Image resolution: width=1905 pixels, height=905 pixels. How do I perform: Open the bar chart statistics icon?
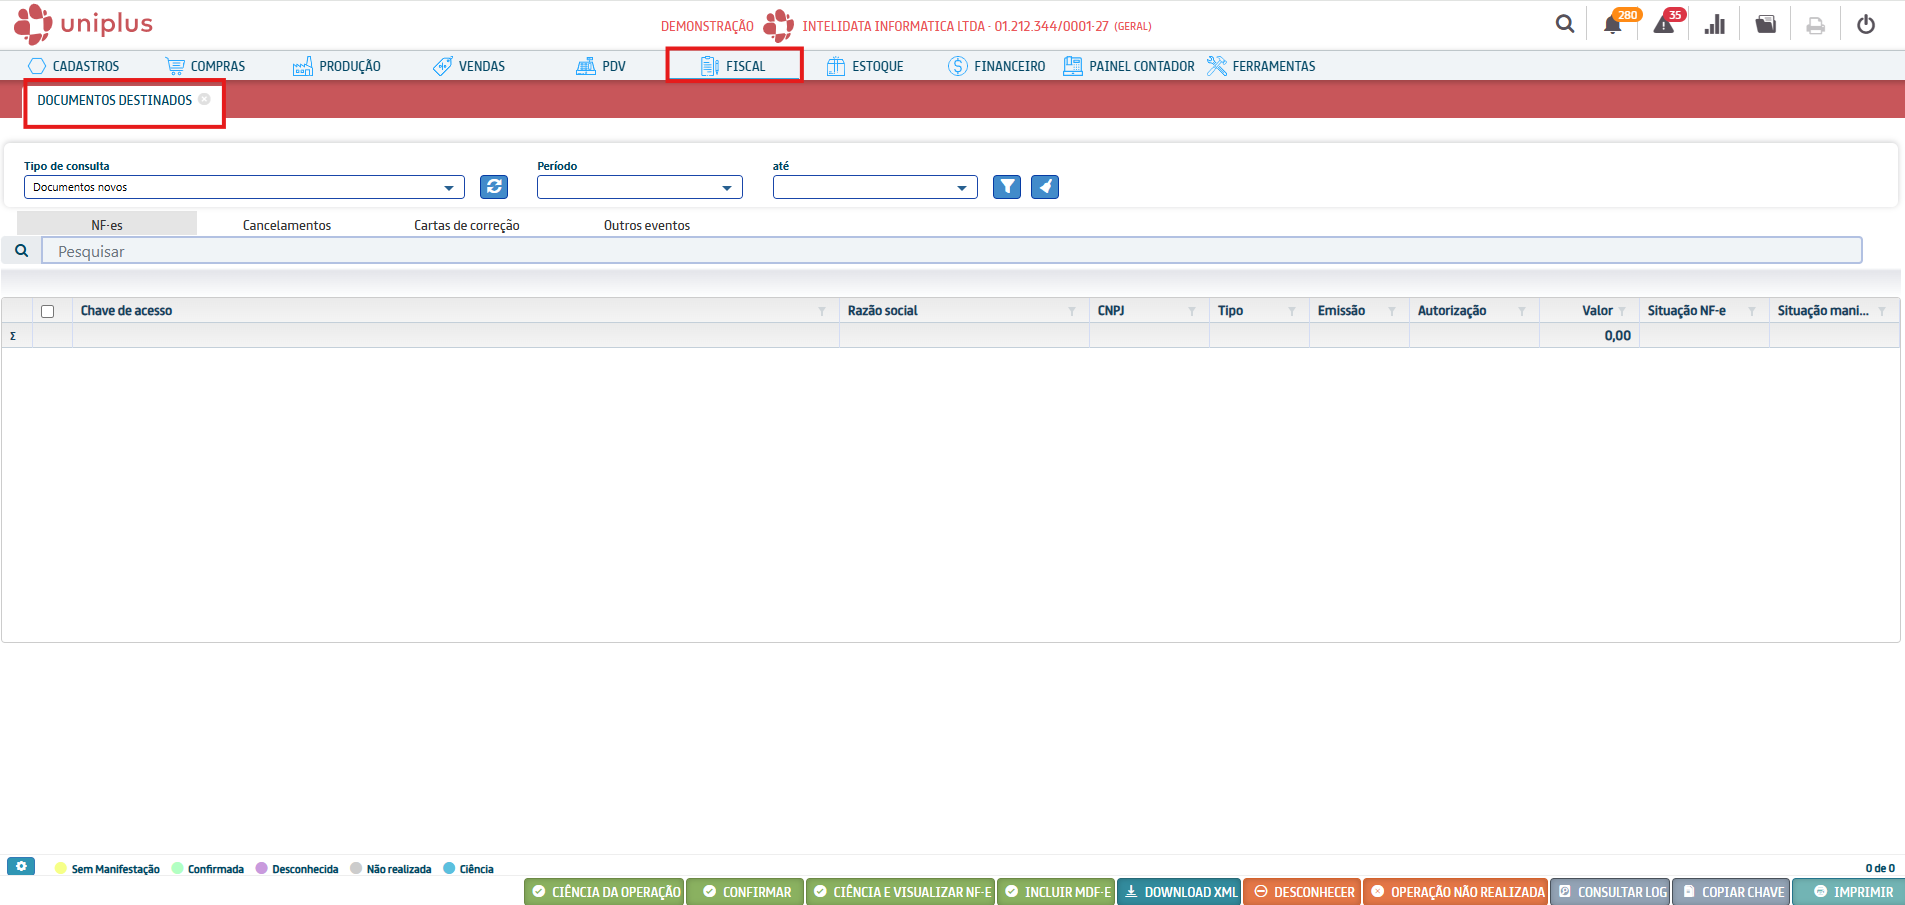pyautogui.click(x=1715, y=25)
